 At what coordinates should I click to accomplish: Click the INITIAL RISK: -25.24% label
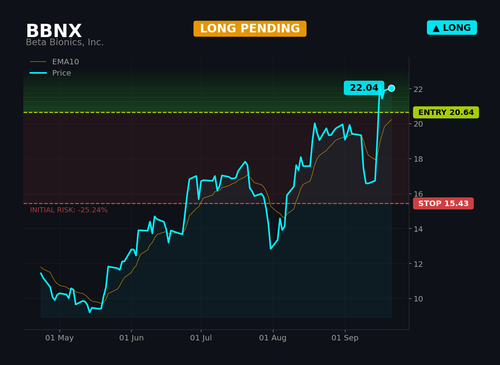point(69,210)
